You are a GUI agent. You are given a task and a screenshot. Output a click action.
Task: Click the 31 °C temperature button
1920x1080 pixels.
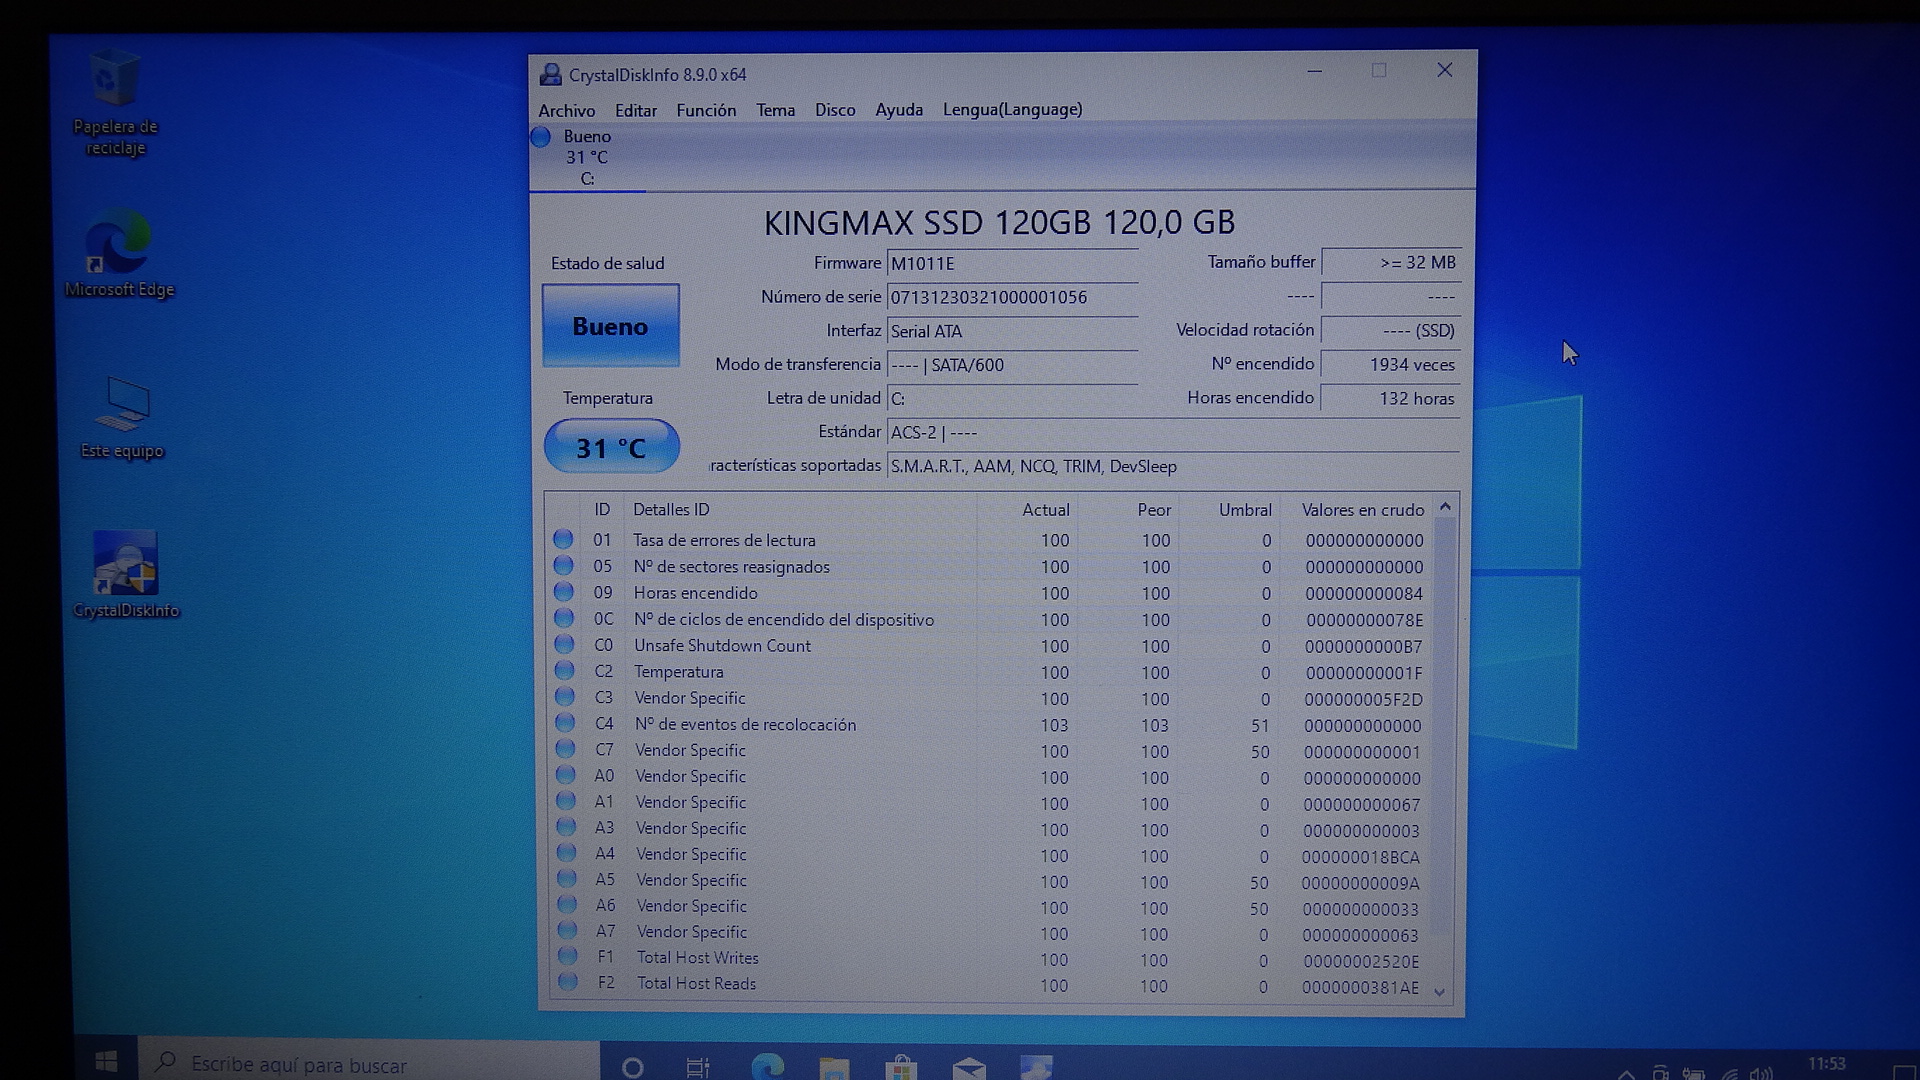[611, 446]
